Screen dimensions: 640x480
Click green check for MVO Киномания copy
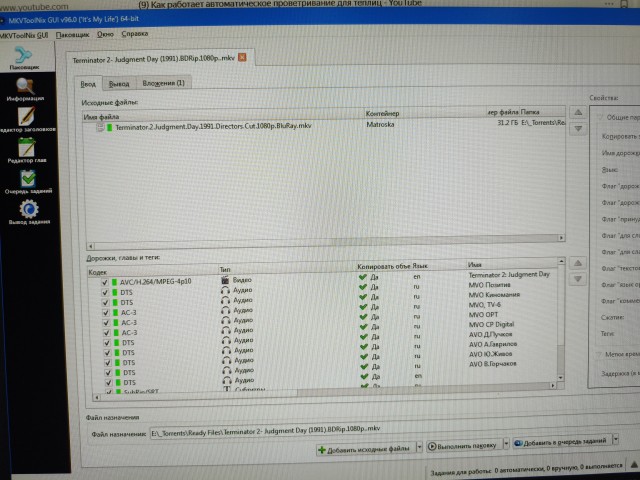pos(363,297)
